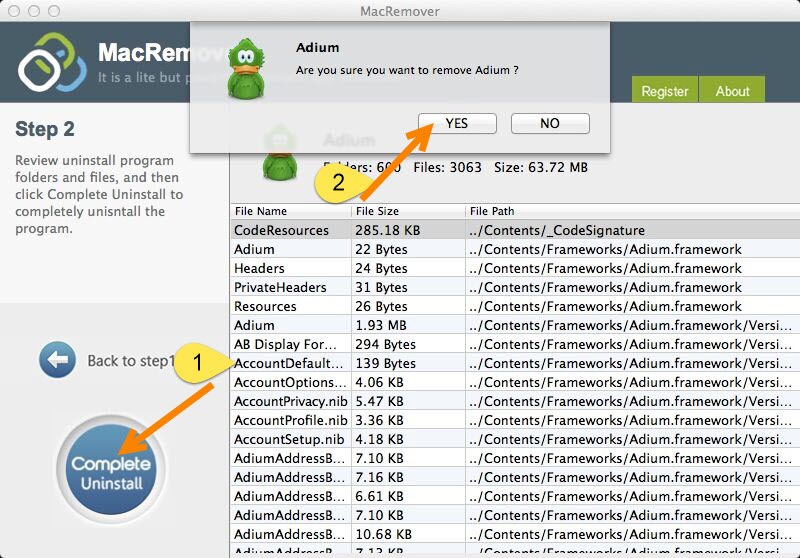The height and width of the screenshot is (558, 800).
Task: Select the AB Display For... row
Action: [x=515, y=344]
